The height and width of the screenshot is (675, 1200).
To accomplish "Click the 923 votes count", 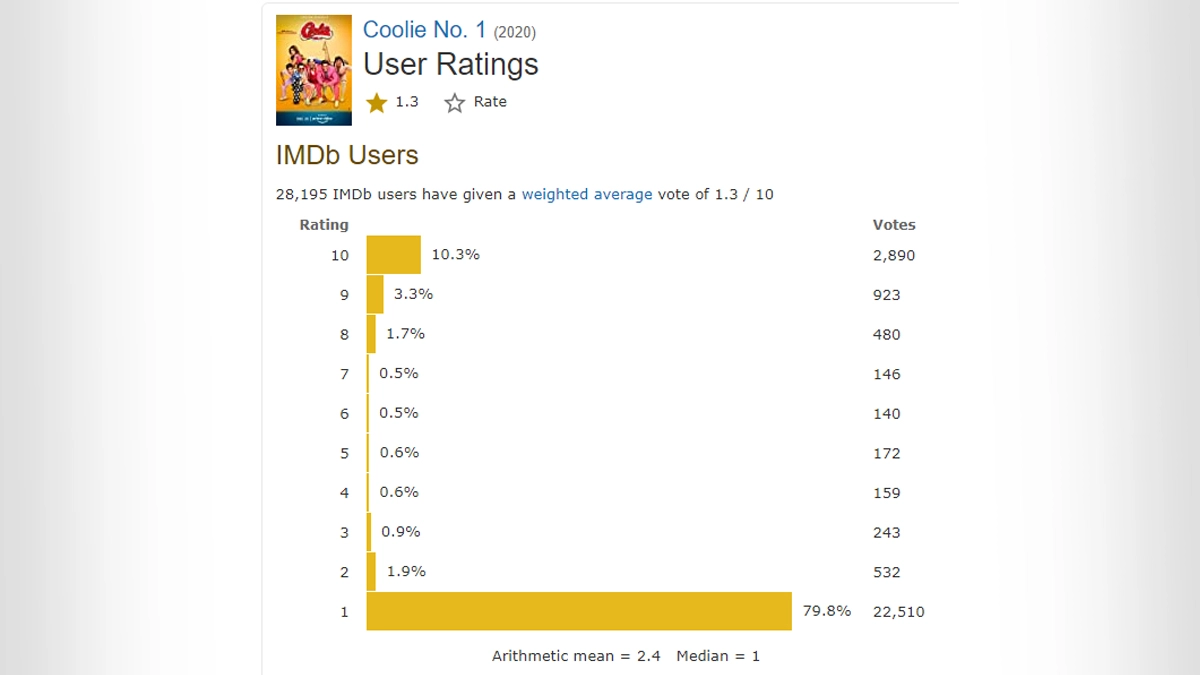I will (886, 295).
